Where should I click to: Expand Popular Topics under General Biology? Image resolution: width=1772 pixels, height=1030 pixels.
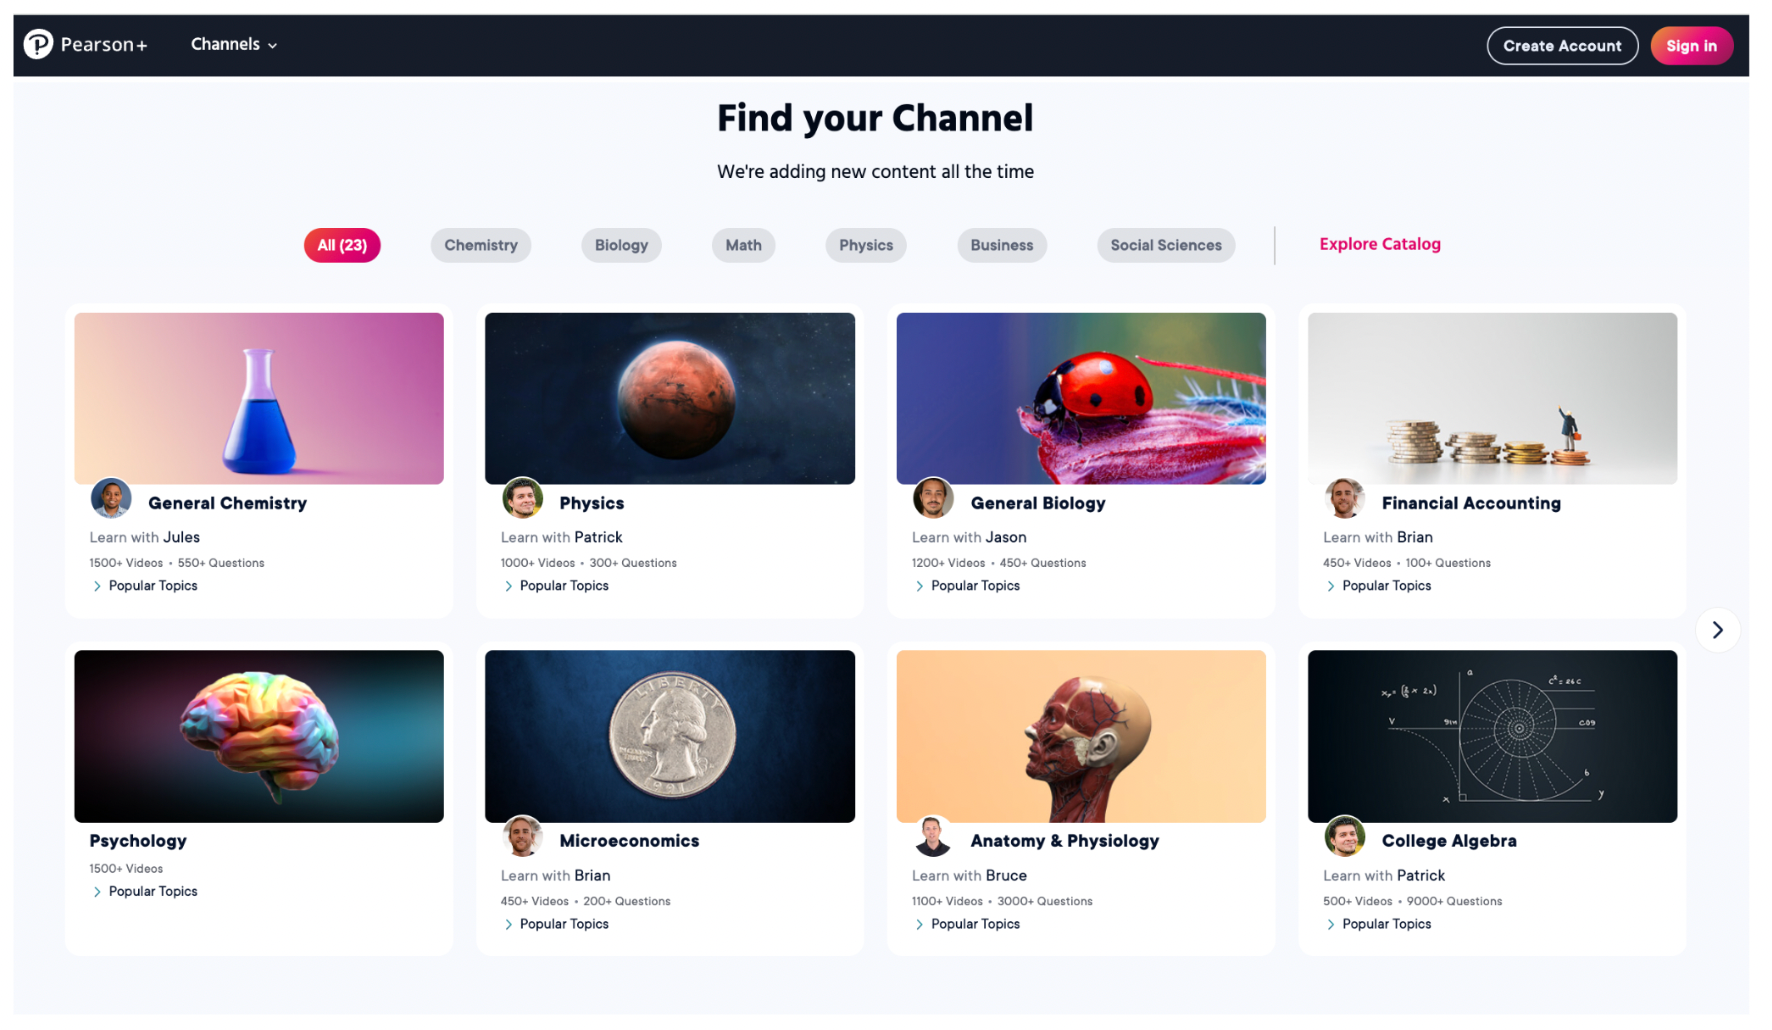pyautogui.click(x=967, y=586)
